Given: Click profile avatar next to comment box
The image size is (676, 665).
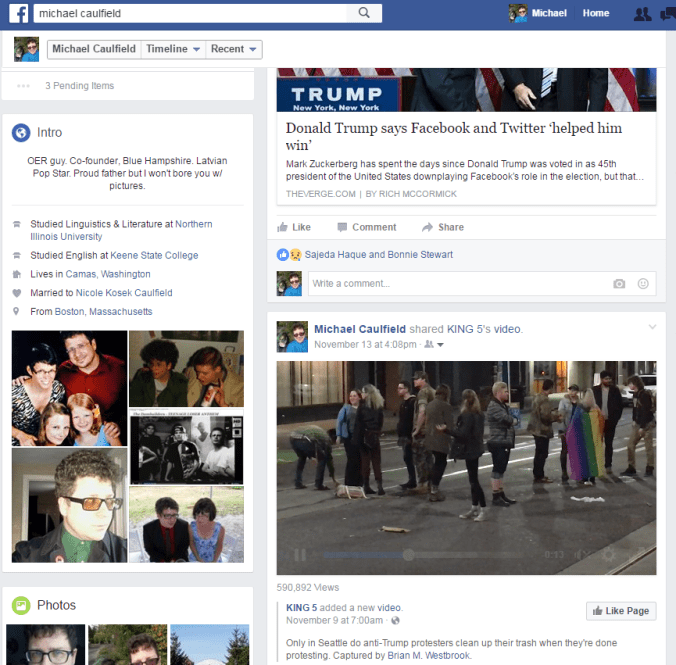Looking at the screenshot, I should click(289, 283).
